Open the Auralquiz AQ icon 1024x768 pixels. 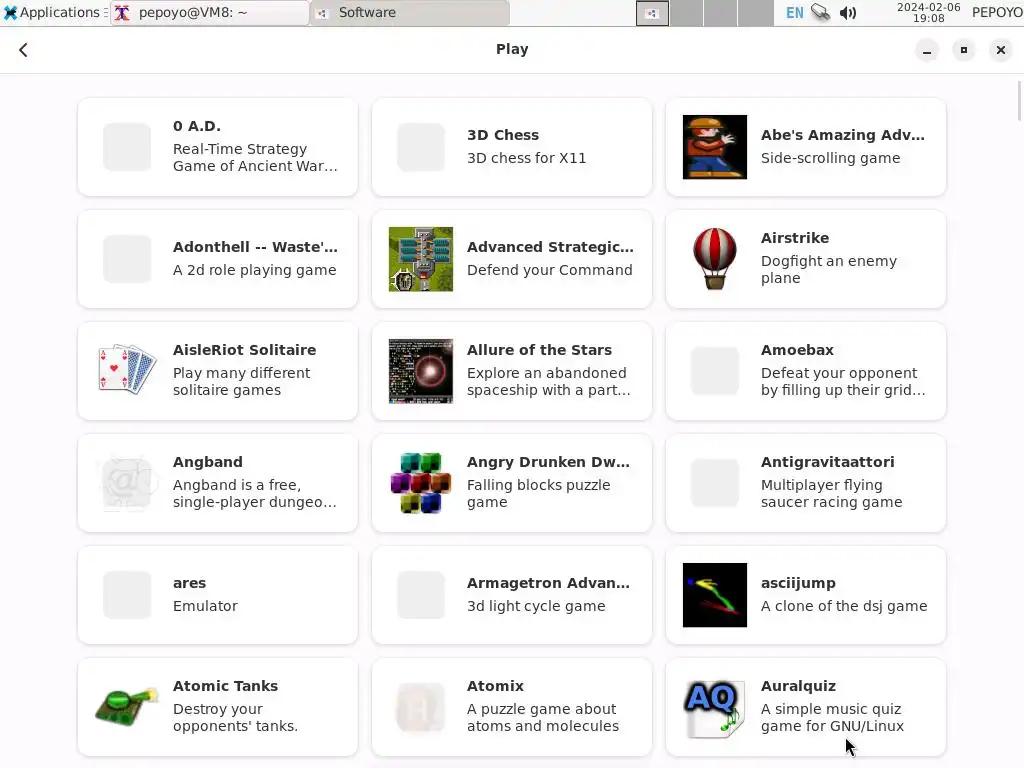(714, 709)
